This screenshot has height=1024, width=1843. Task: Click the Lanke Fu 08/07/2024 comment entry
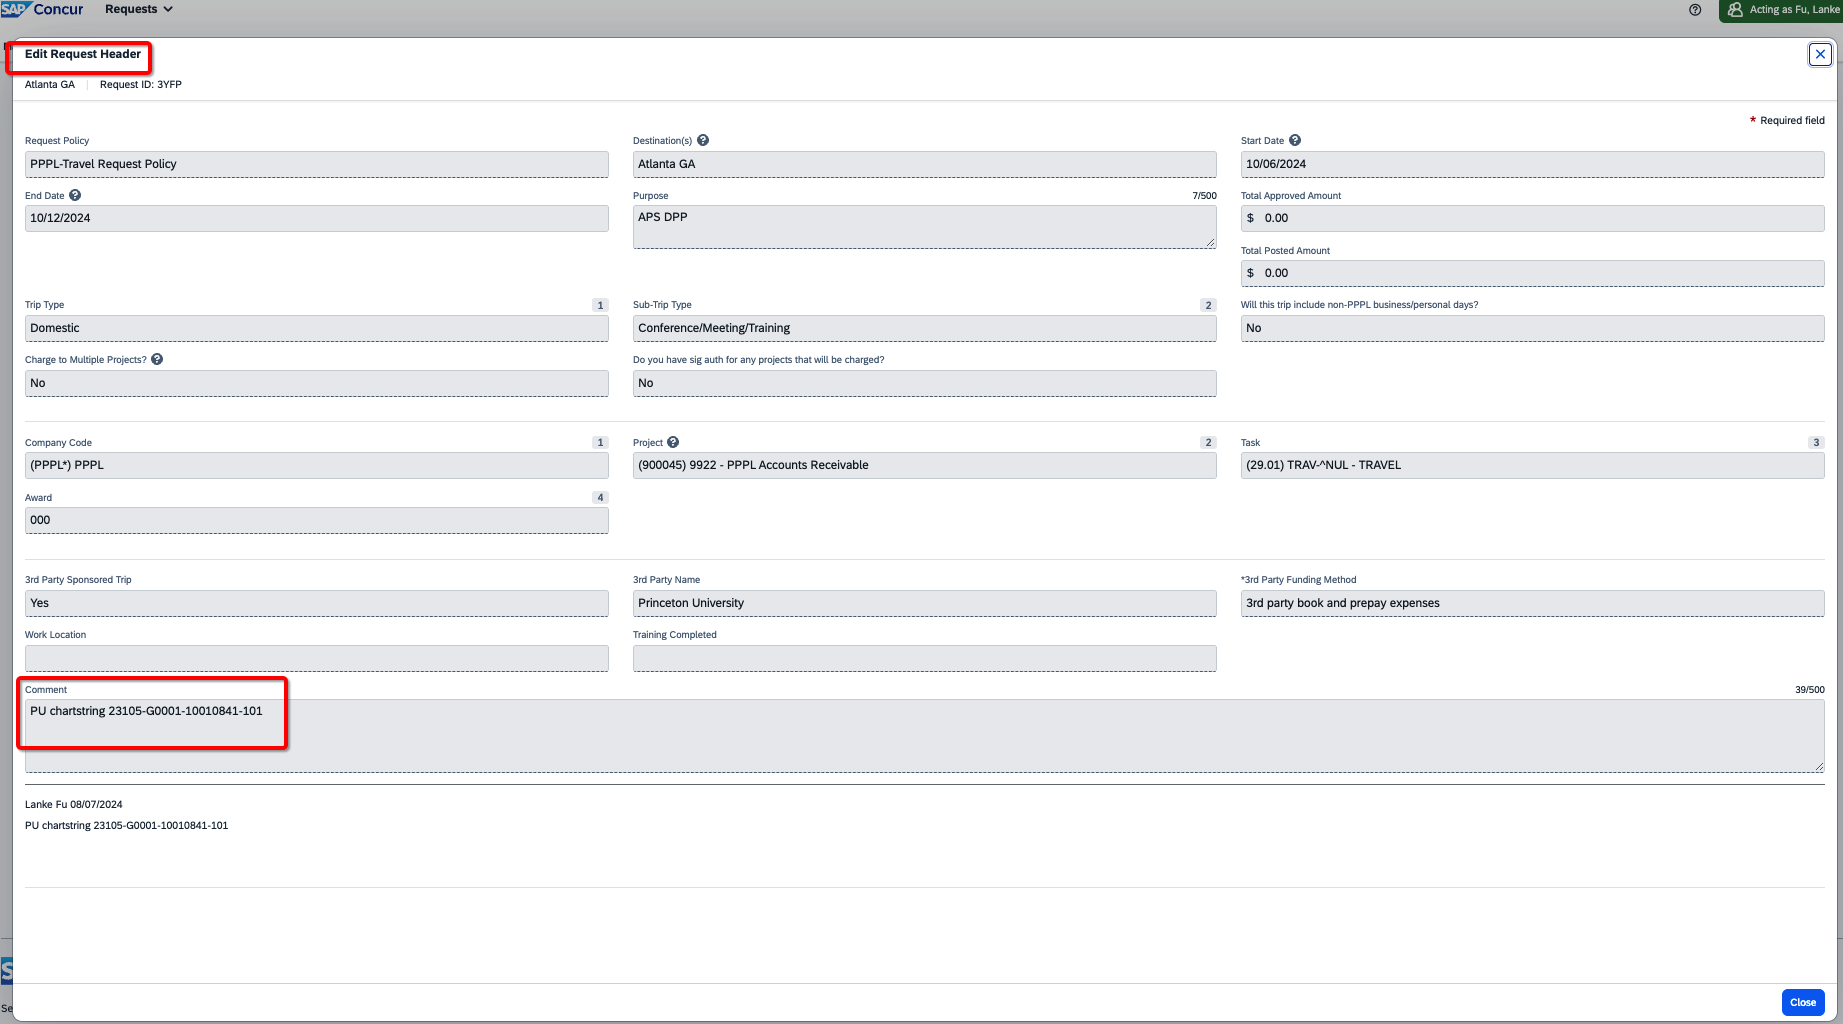(74, 804)
